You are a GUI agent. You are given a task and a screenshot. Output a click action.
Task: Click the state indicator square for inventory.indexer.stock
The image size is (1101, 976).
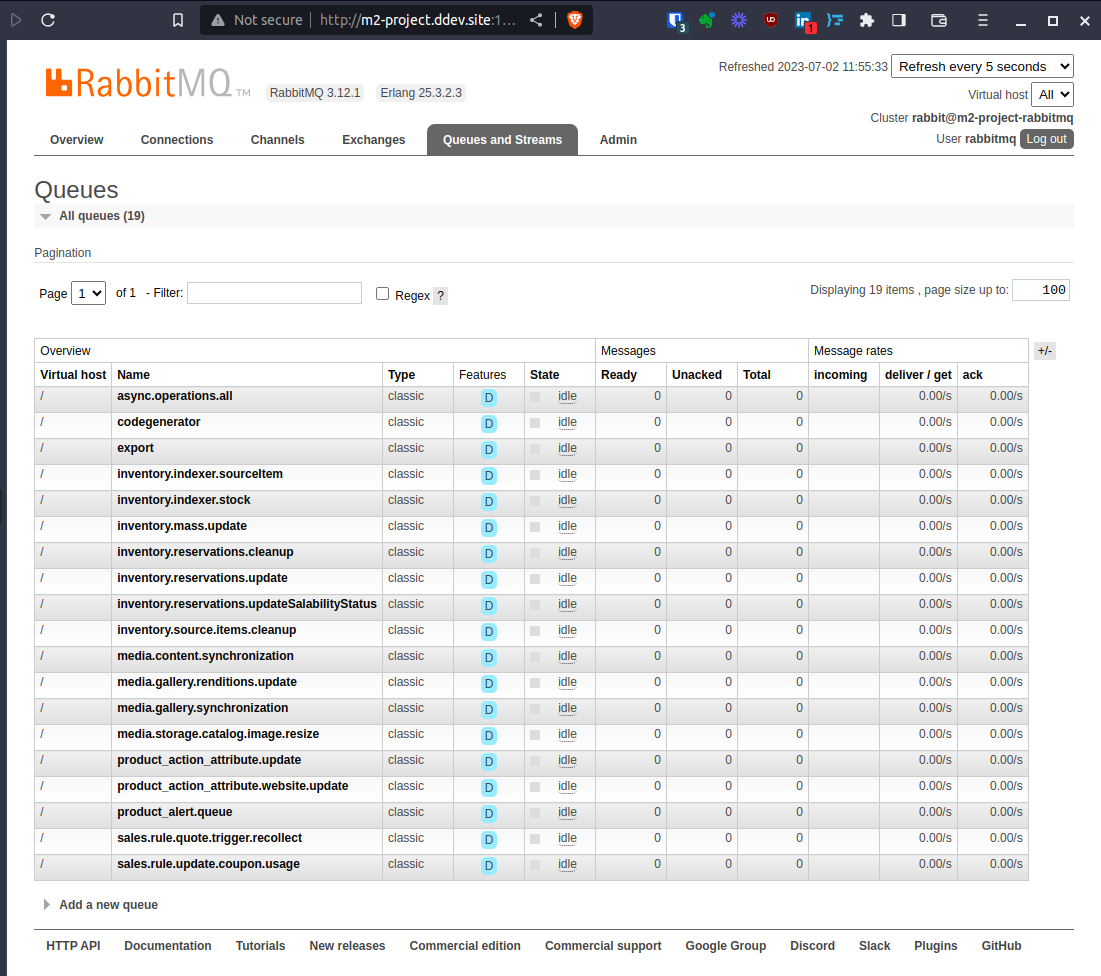[535, 501]
